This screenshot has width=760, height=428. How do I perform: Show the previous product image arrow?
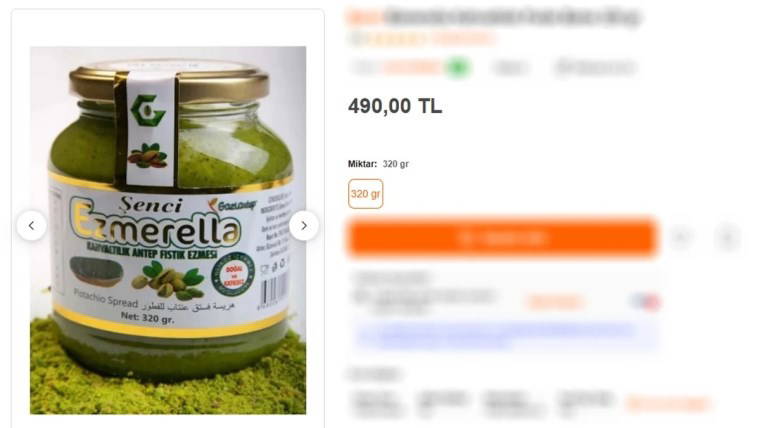click(x=32, y=225)
